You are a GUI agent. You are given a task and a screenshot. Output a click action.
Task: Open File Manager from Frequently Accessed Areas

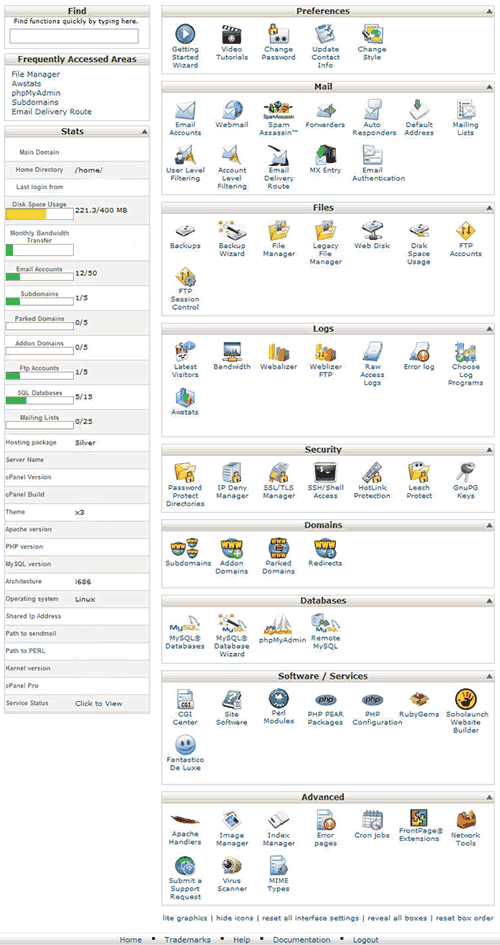[36, 74]
